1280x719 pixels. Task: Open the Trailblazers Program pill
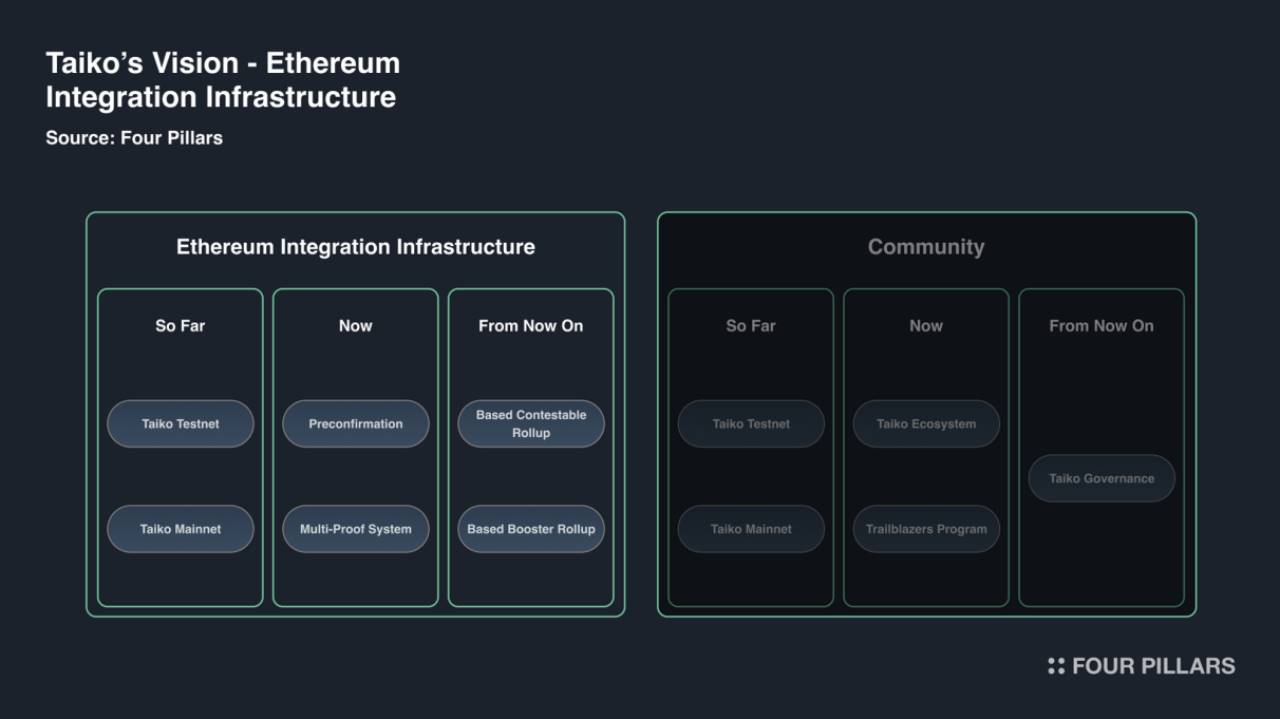(926, 529)
